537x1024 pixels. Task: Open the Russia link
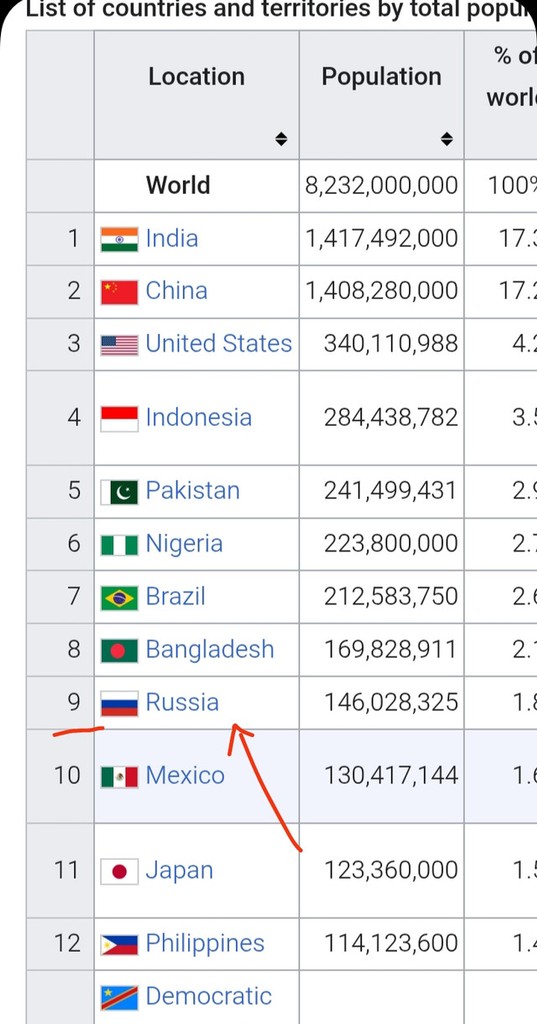pyautogui.click(x=182, y=702)
